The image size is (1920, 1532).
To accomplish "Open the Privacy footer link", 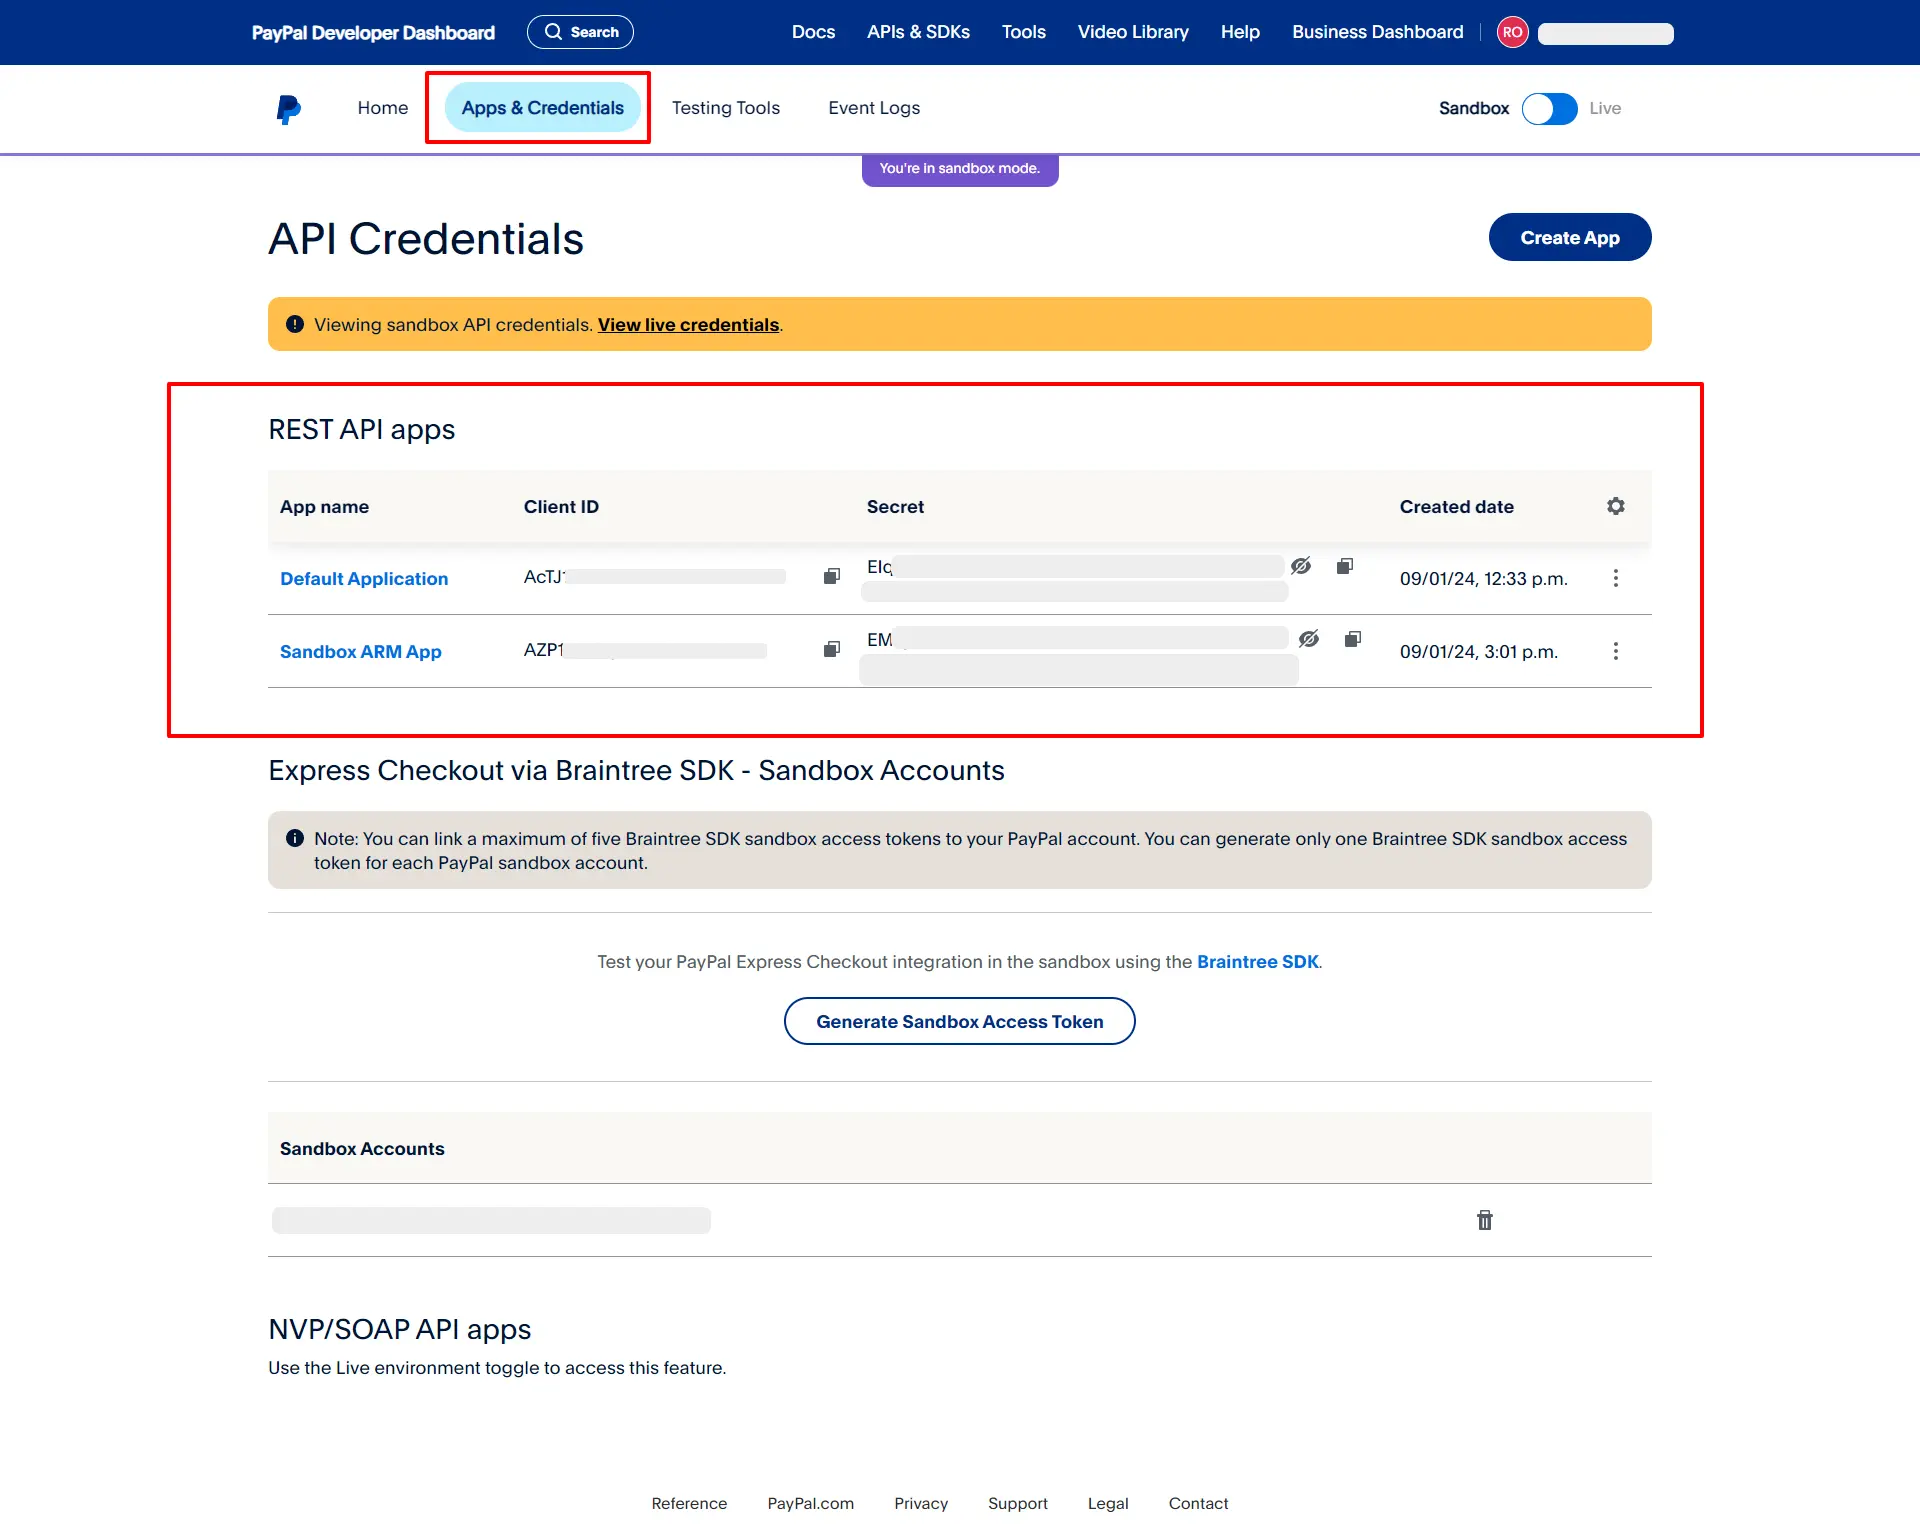I will tap(920, 1503).
